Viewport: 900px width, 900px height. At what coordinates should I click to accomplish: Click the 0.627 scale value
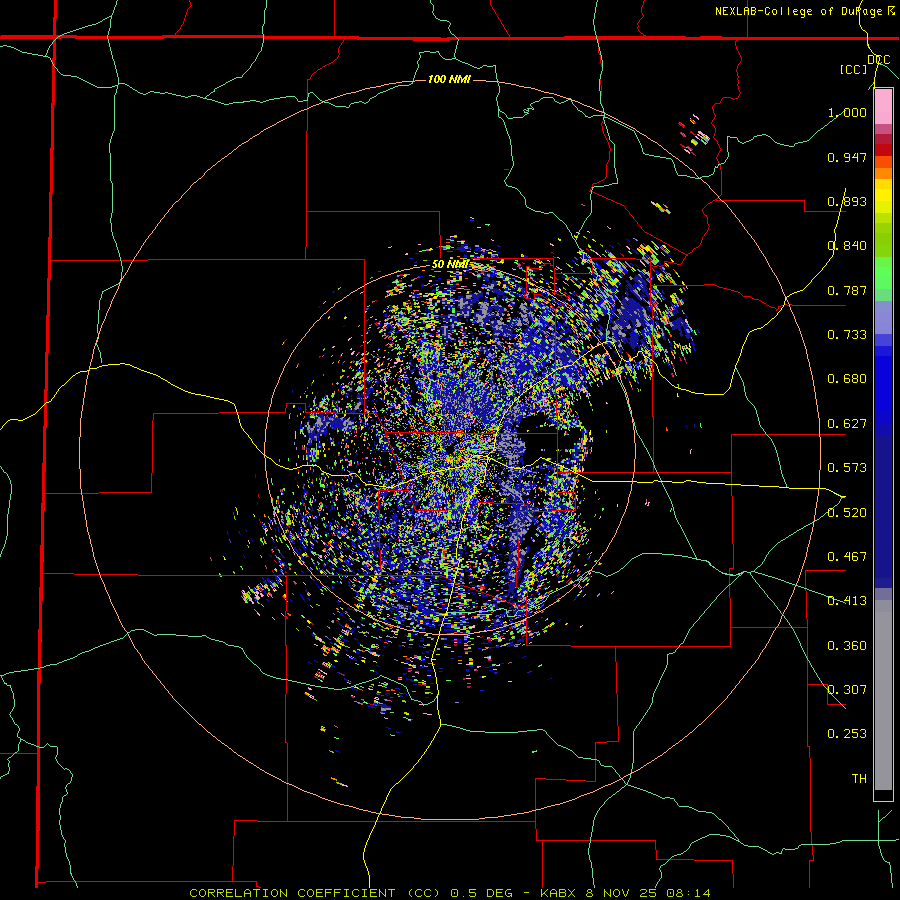(x=847, y=424)
